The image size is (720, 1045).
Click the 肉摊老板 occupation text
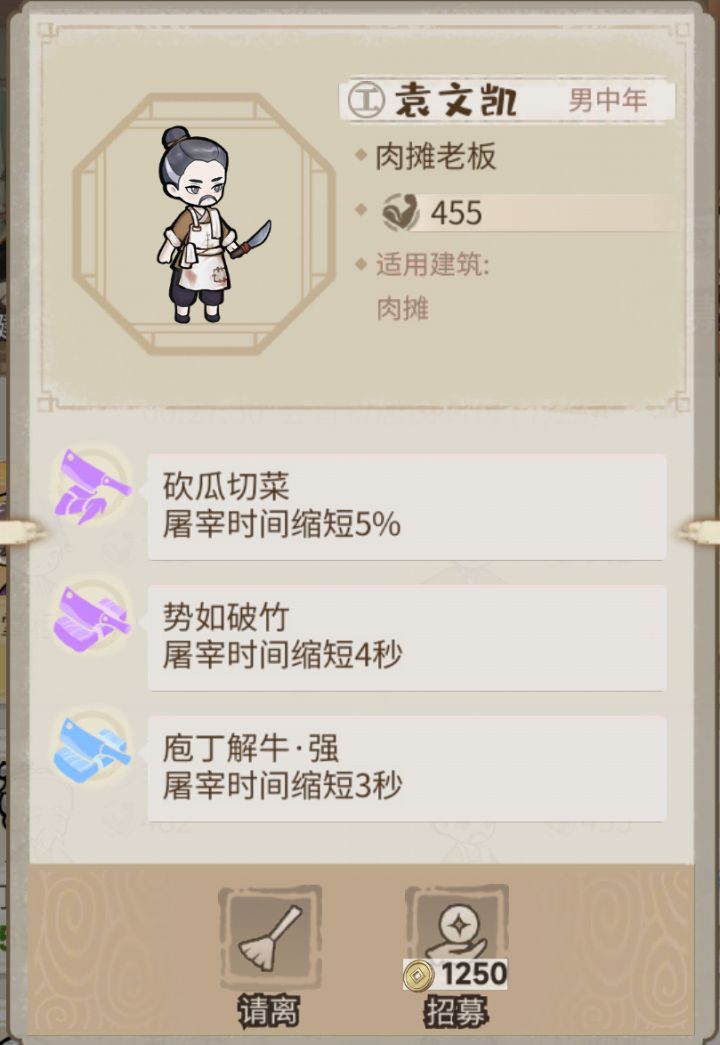tap(436, 157)
